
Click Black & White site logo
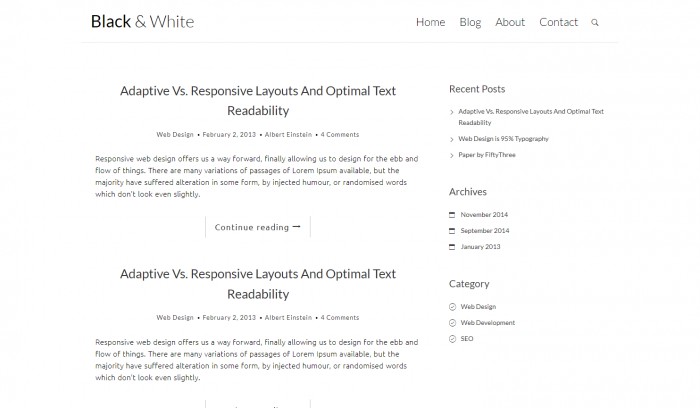coord(142,21)
